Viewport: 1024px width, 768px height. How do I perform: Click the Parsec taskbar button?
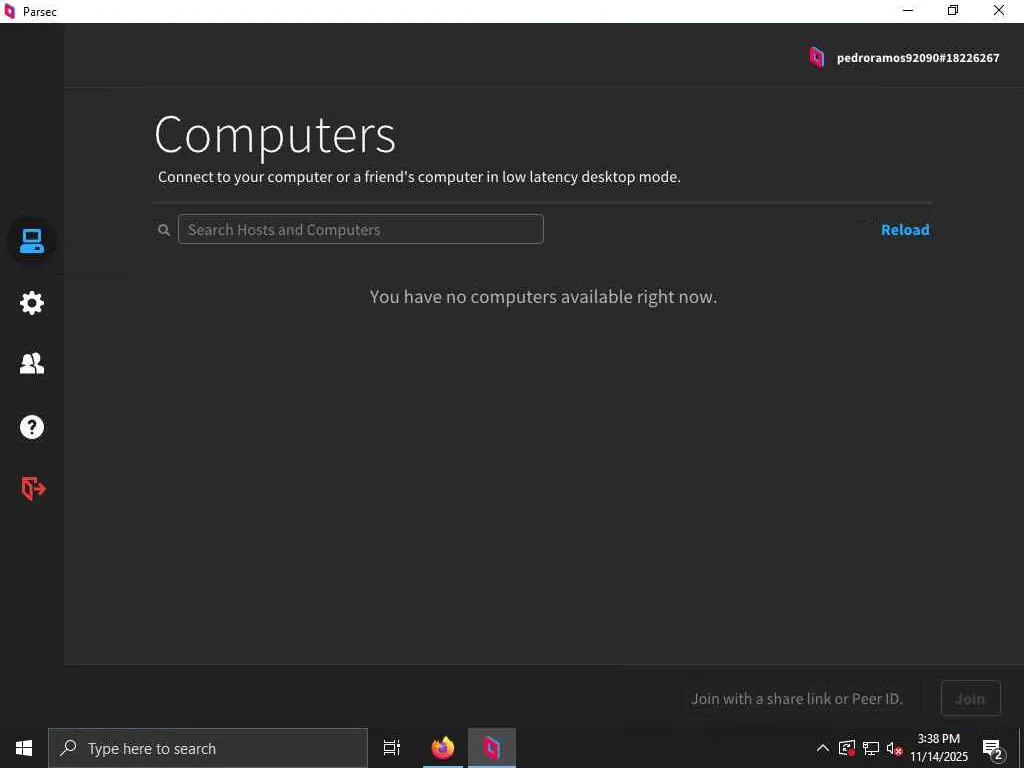tap(492, 748)
